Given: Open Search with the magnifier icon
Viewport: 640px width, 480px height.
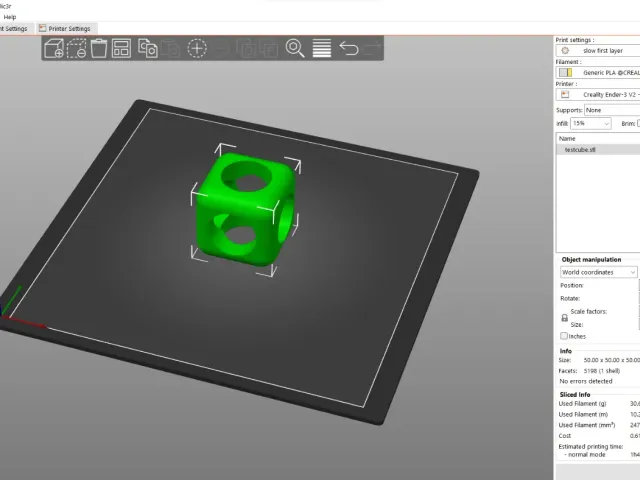Looking at the screenshot, I should [x=295, y=48].
